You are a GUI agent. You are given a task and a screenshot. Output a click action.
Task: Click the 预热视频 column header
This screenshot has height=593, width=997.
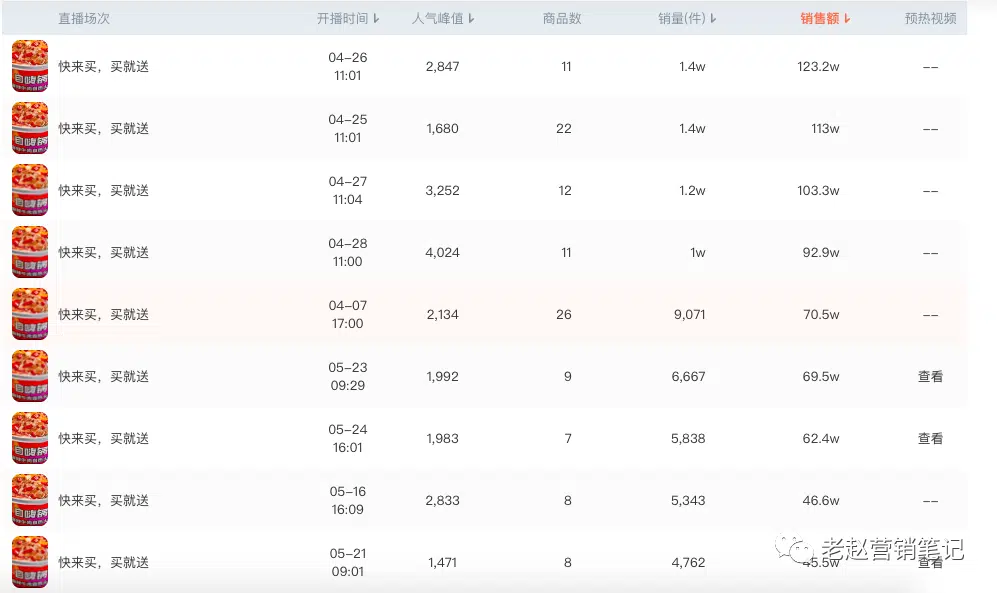point(931,19)
